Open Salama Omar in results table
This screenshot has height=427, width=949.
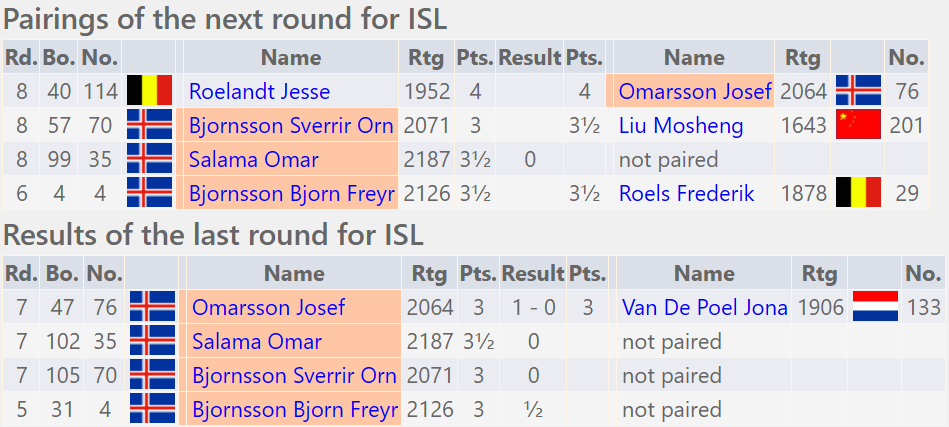(257, 341)
